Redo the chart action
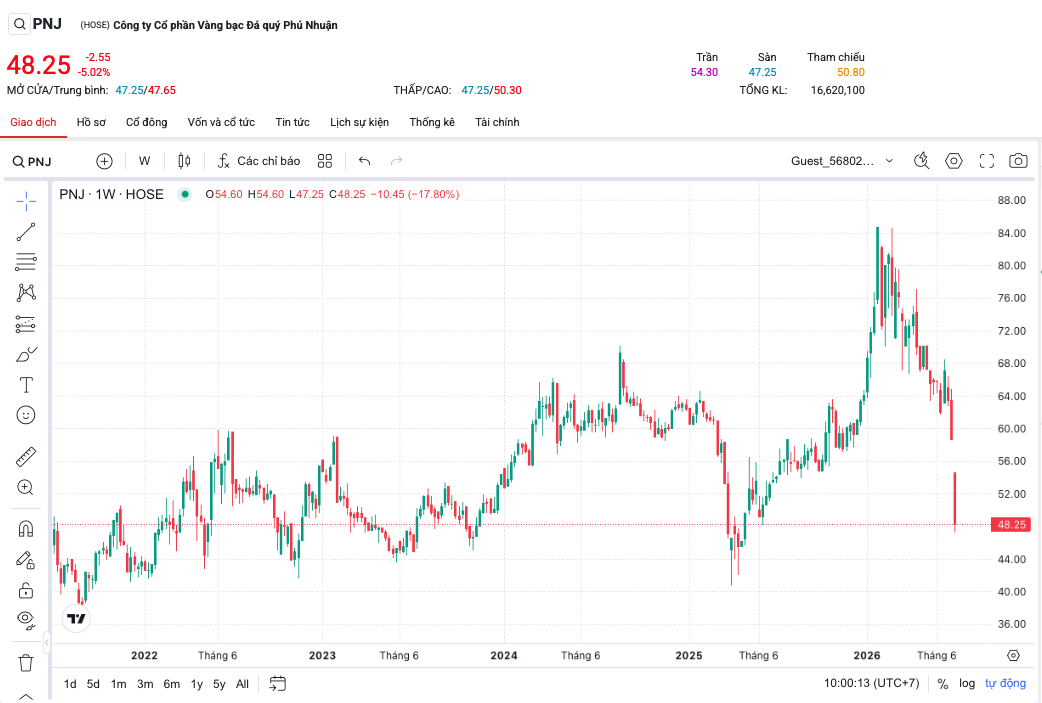 coord(397,161)
